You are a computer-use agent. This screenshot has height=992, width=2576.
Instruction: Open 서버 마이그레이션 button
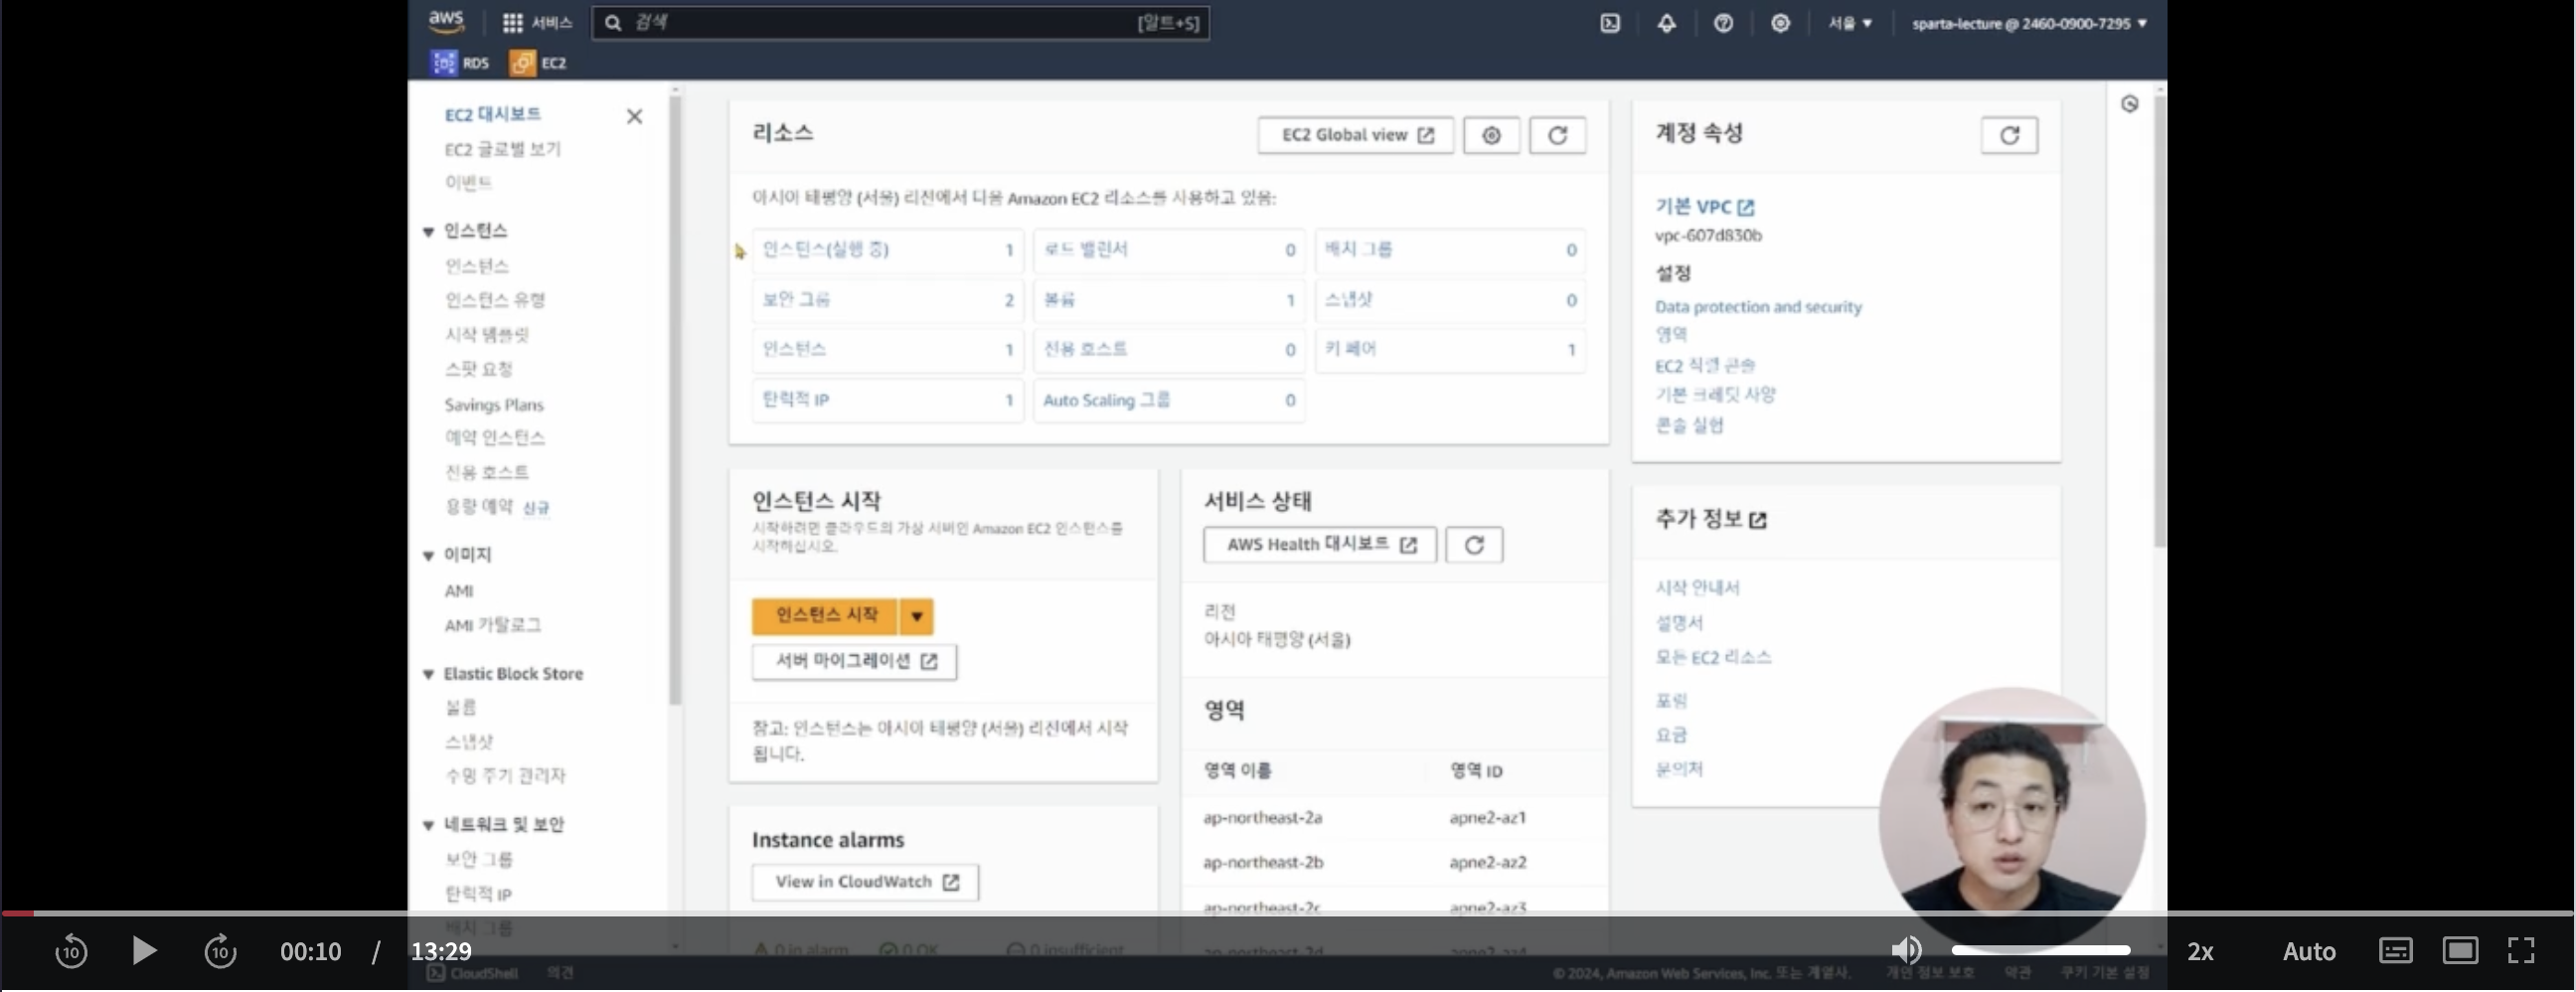coord(855,661)
